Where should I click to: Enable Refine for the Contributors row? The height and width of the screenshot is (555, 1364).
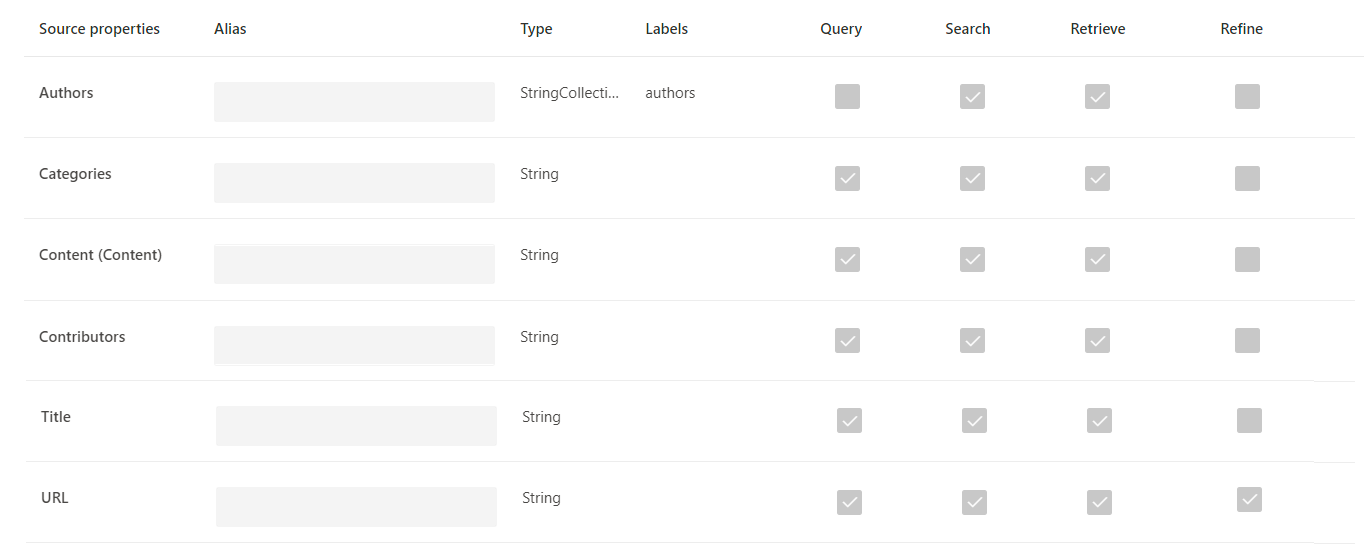tap(1247, 340)
